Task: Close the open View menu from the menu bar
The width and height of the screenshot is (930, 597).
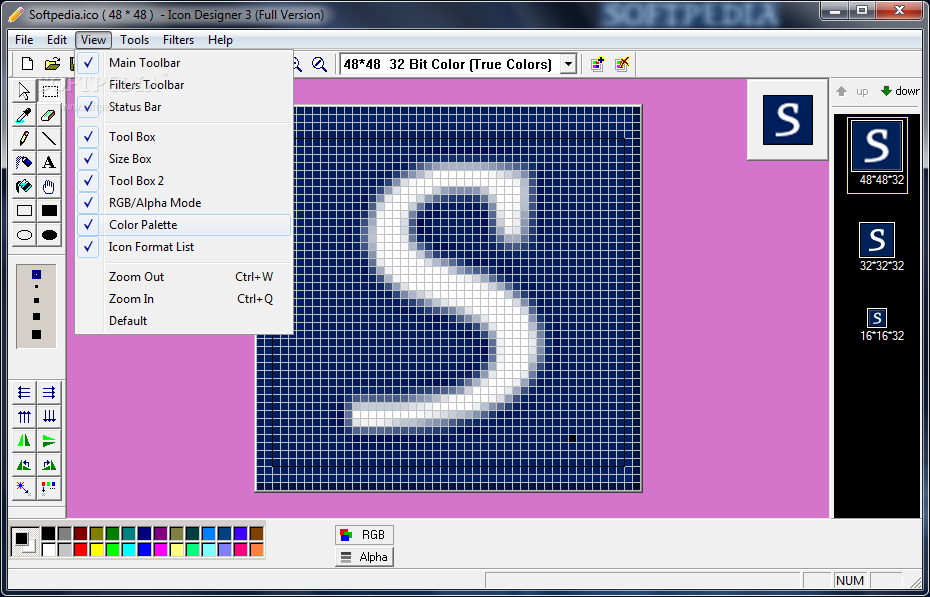Action: [x=94, y=40]
